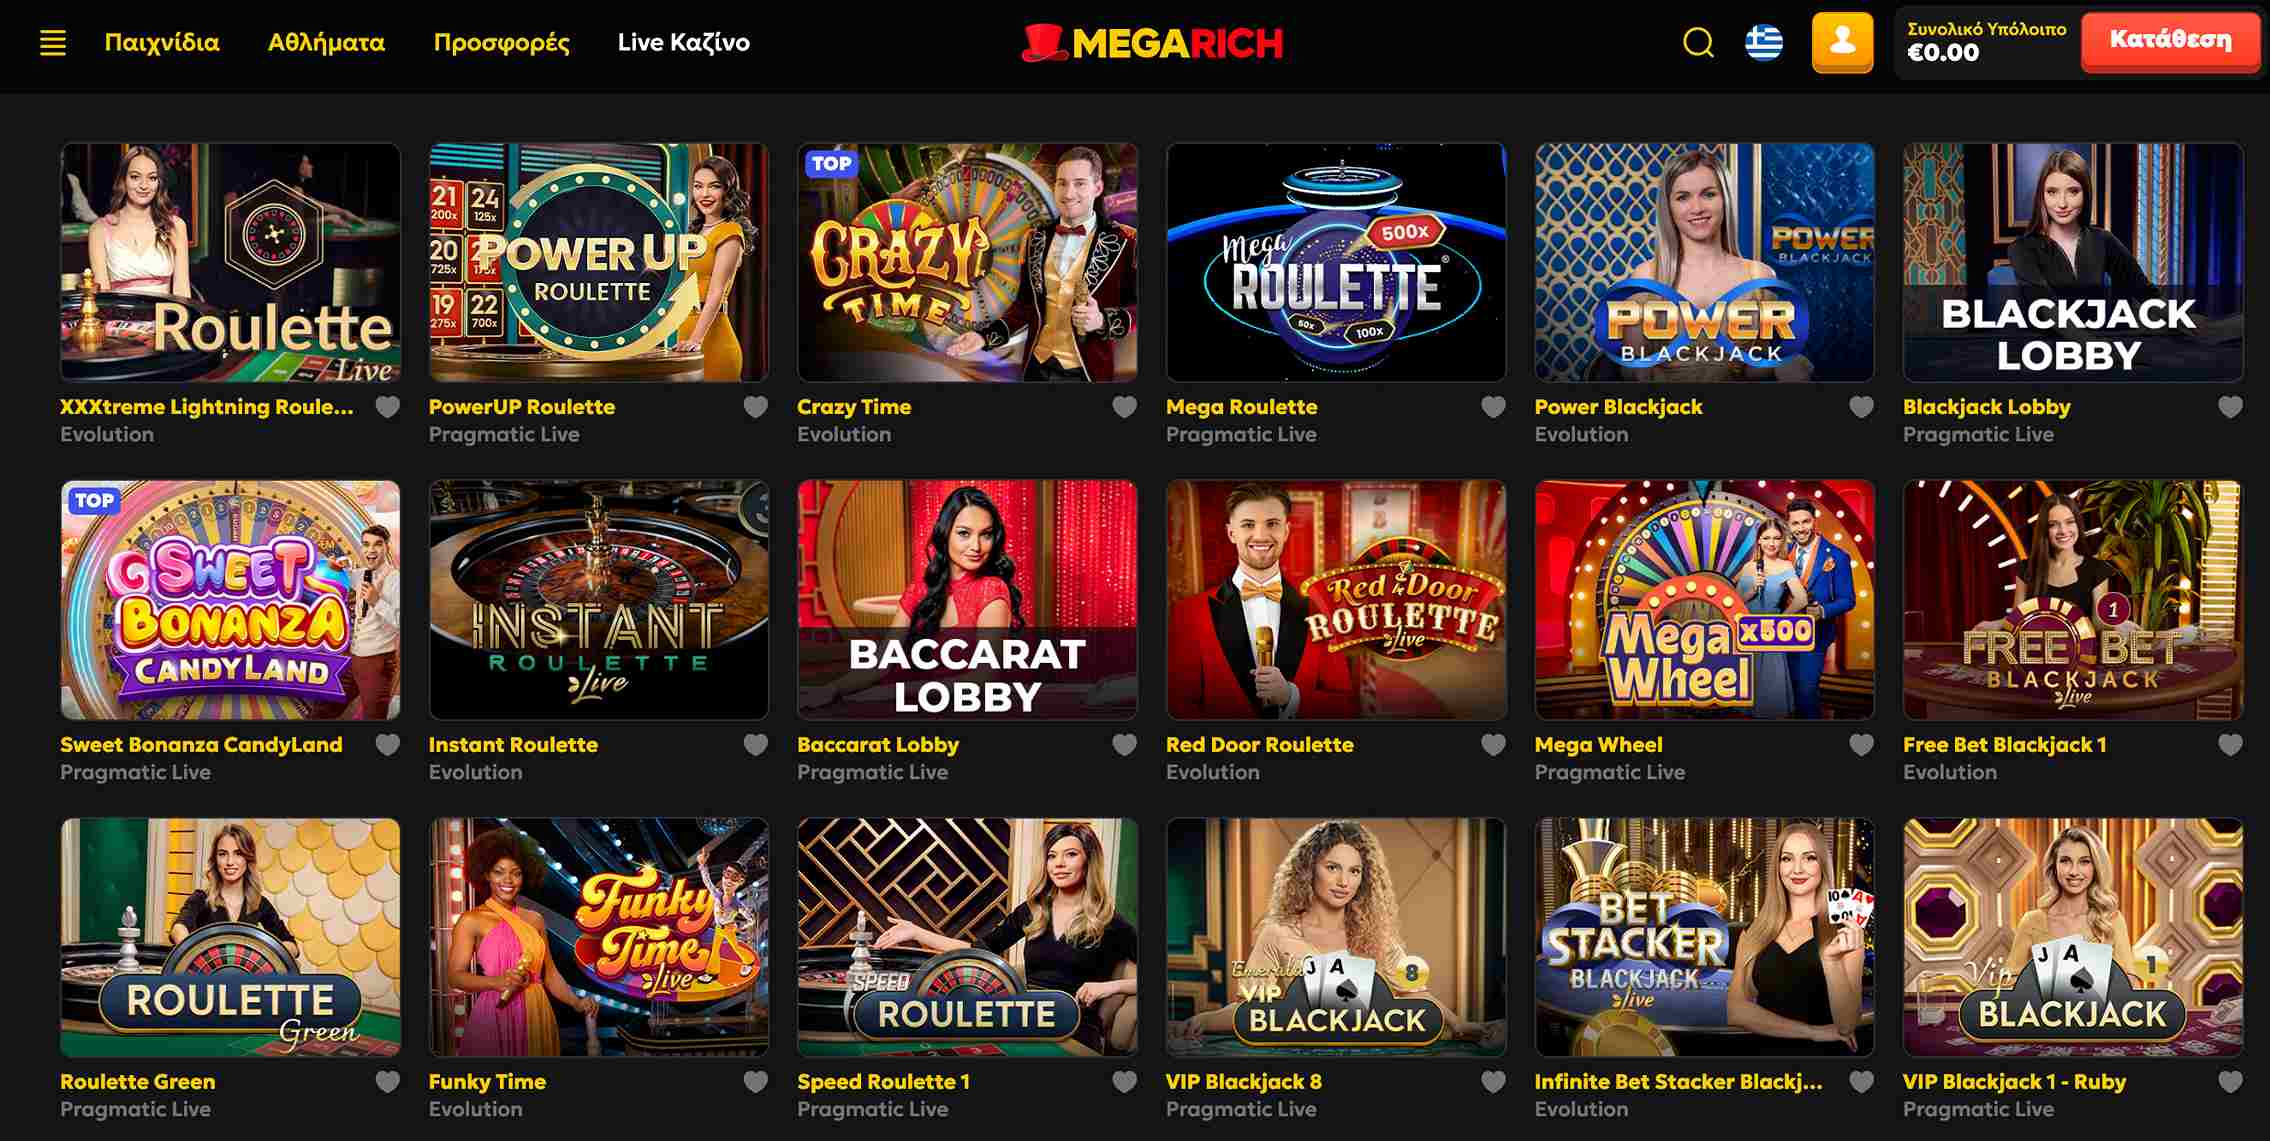Click the search magnifier icon

point(1698,43)
